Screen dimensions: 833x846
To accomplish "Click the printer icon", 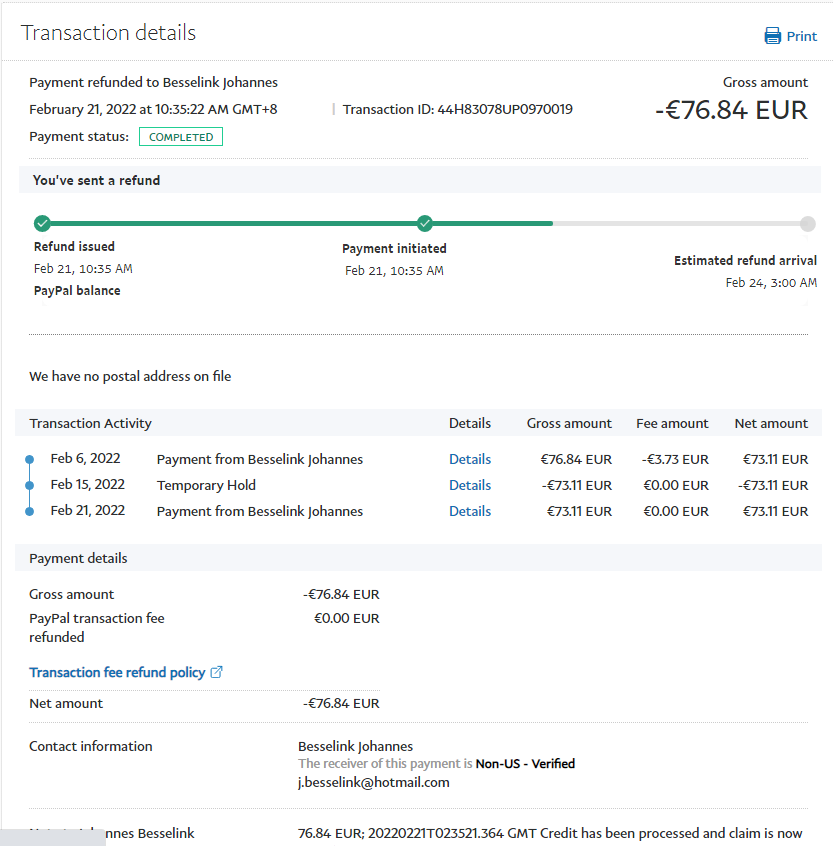I will [x=772, y=36].
